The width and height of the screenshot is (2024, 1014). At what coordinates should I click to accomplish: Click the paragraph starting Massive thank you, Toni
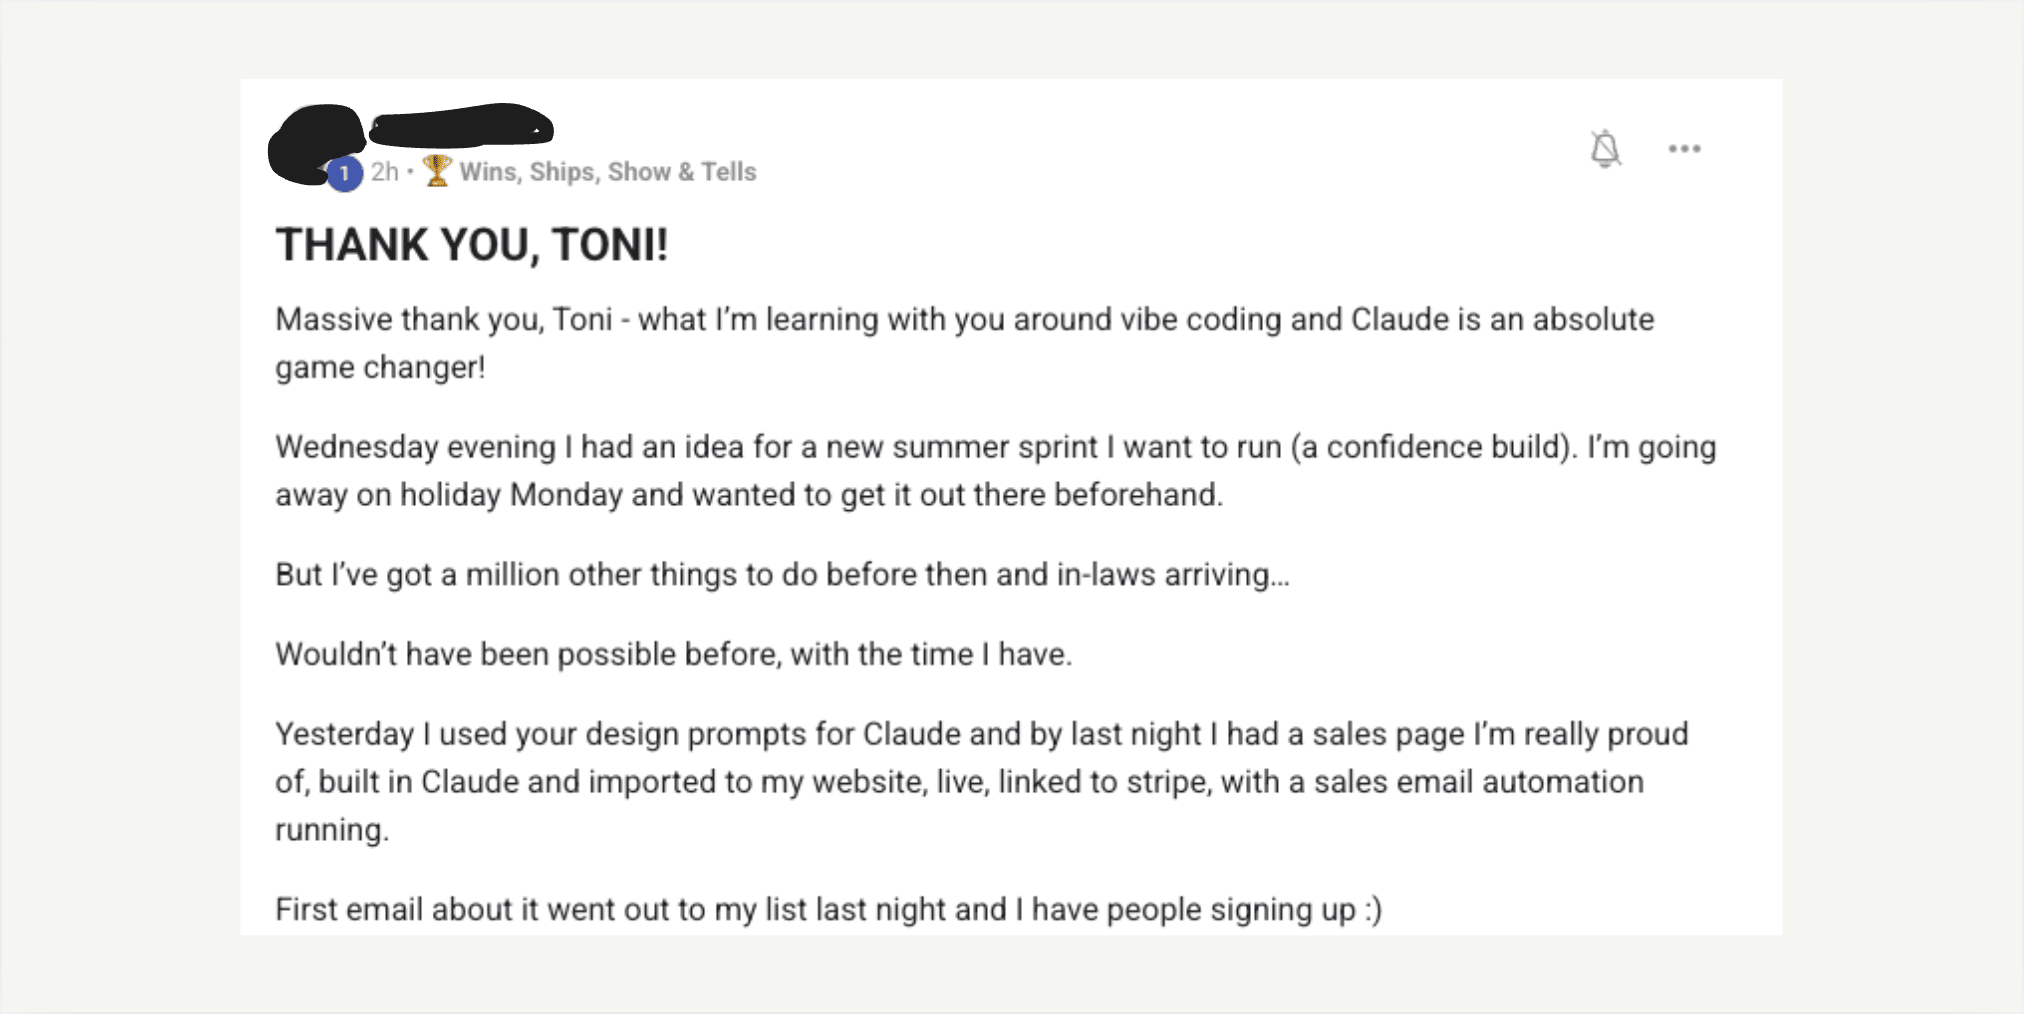coord(965,343)
